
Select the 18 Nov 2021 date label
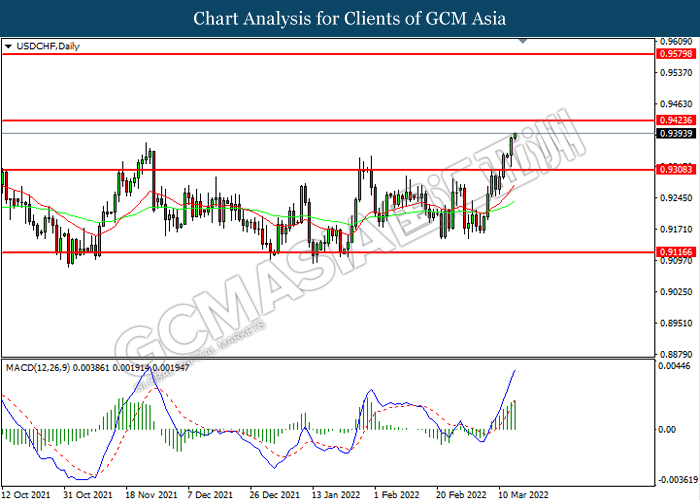(x=151, y=495)
